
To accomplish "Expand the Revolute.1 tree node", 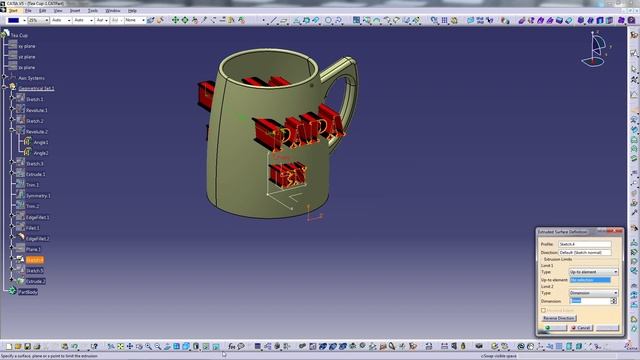I will click(12, 109).
